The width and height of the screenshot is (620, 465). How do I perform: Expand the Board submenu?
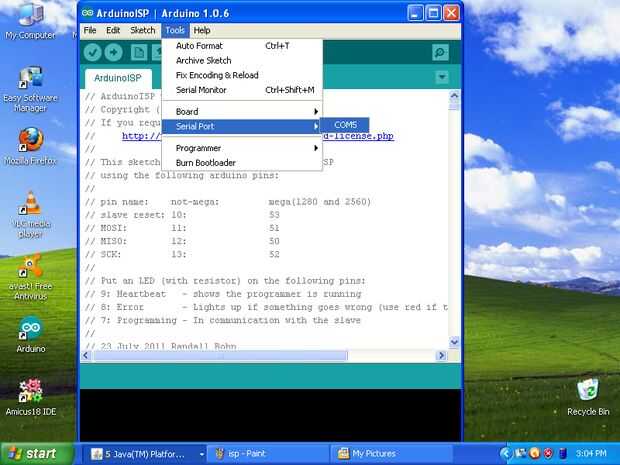(x=242, y=112)
